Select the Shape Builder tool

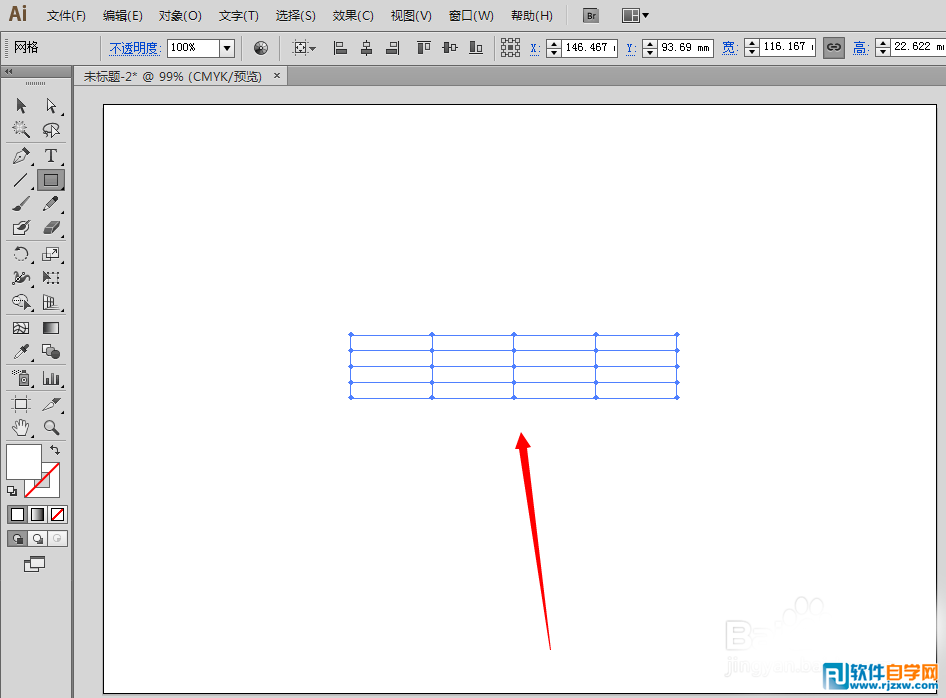pos(21,302)
